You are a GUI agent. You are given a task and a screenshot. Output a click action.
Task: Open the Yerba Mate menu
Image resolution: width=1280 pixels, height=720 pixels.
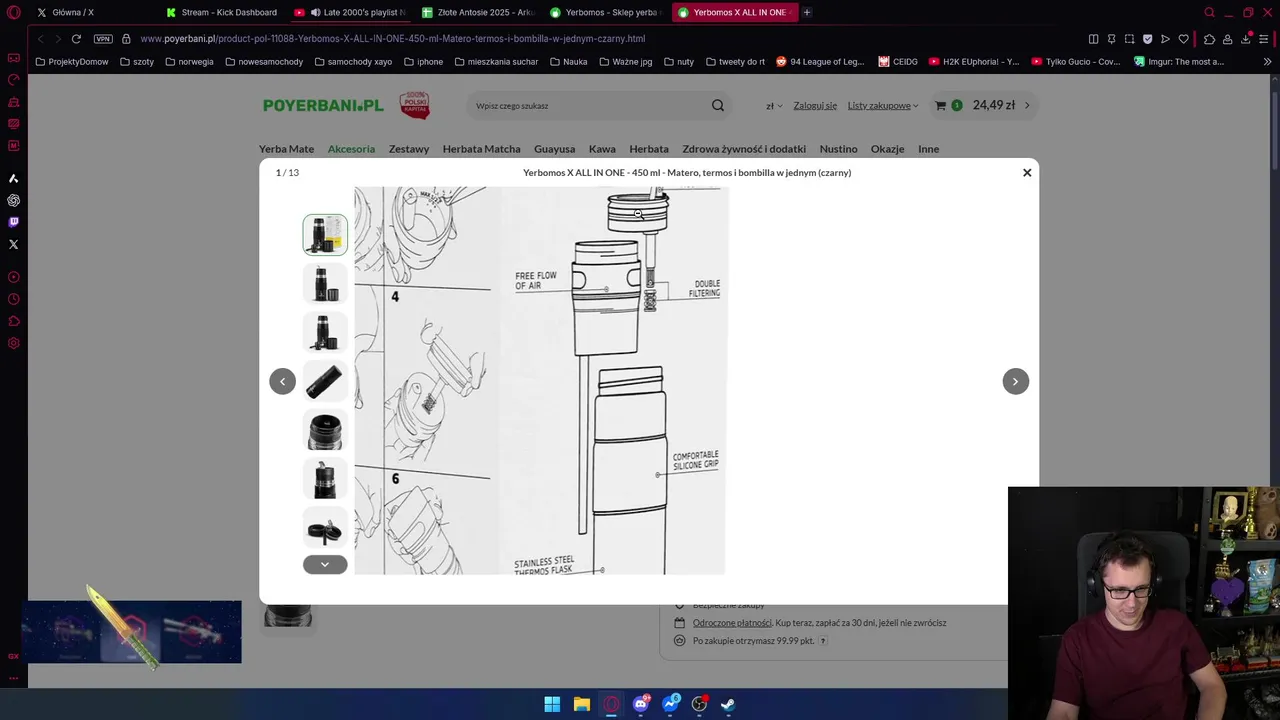tap(286, 149)
